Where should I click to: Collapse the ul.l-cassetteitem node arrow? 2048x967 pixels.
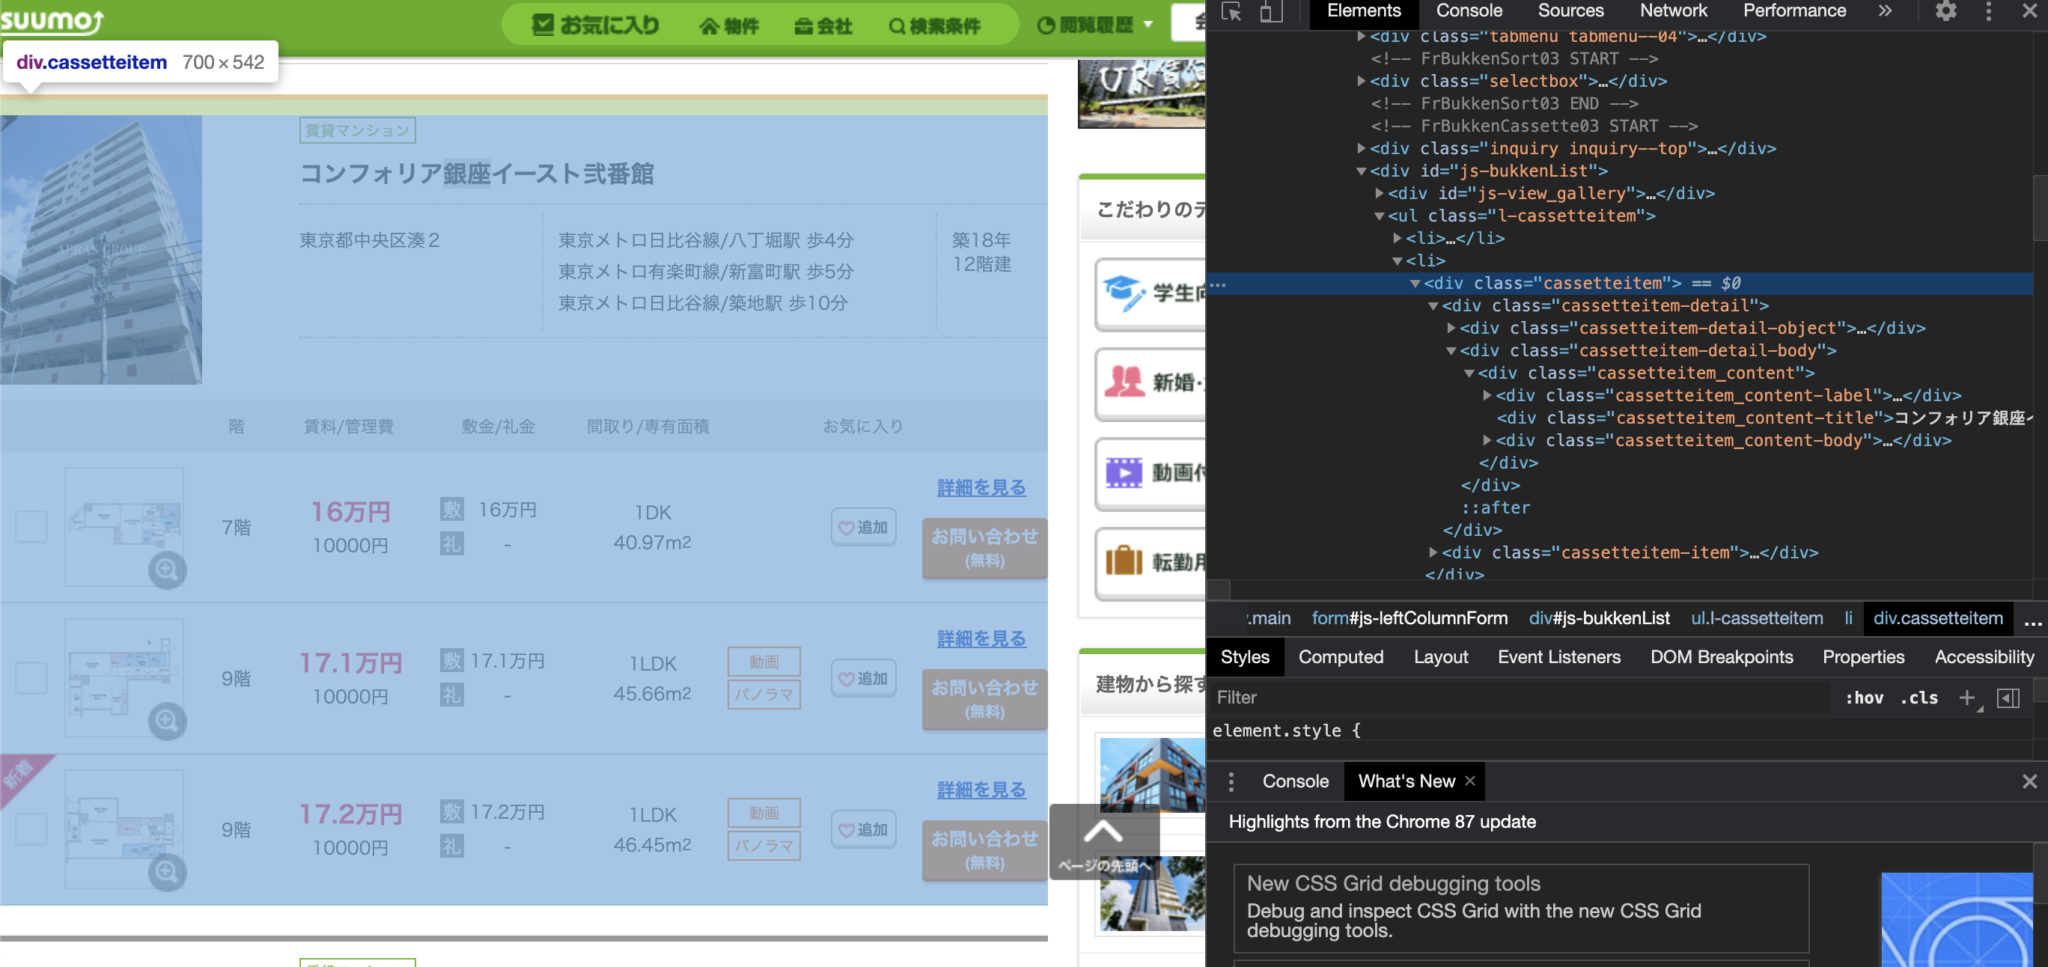coord(1379,216)
